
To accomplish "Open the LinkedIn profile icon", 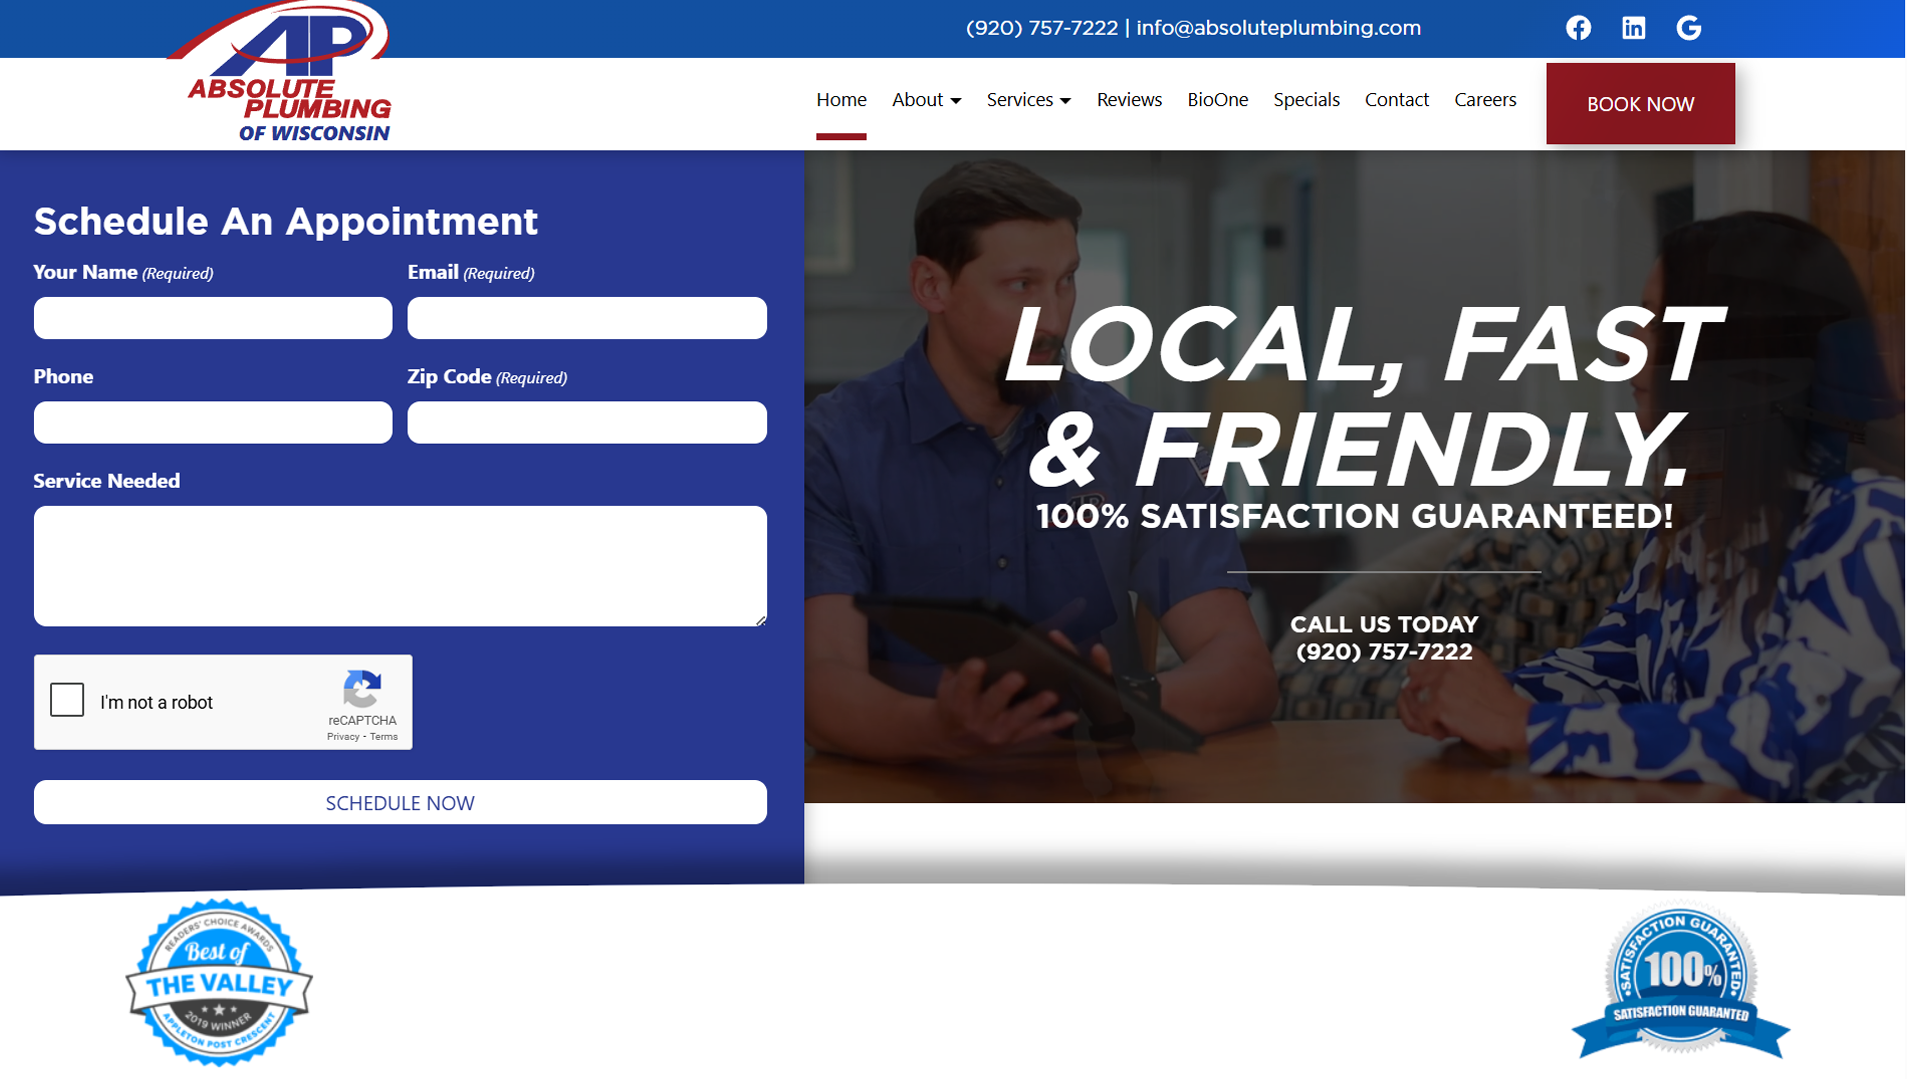I will (1633, 28).
